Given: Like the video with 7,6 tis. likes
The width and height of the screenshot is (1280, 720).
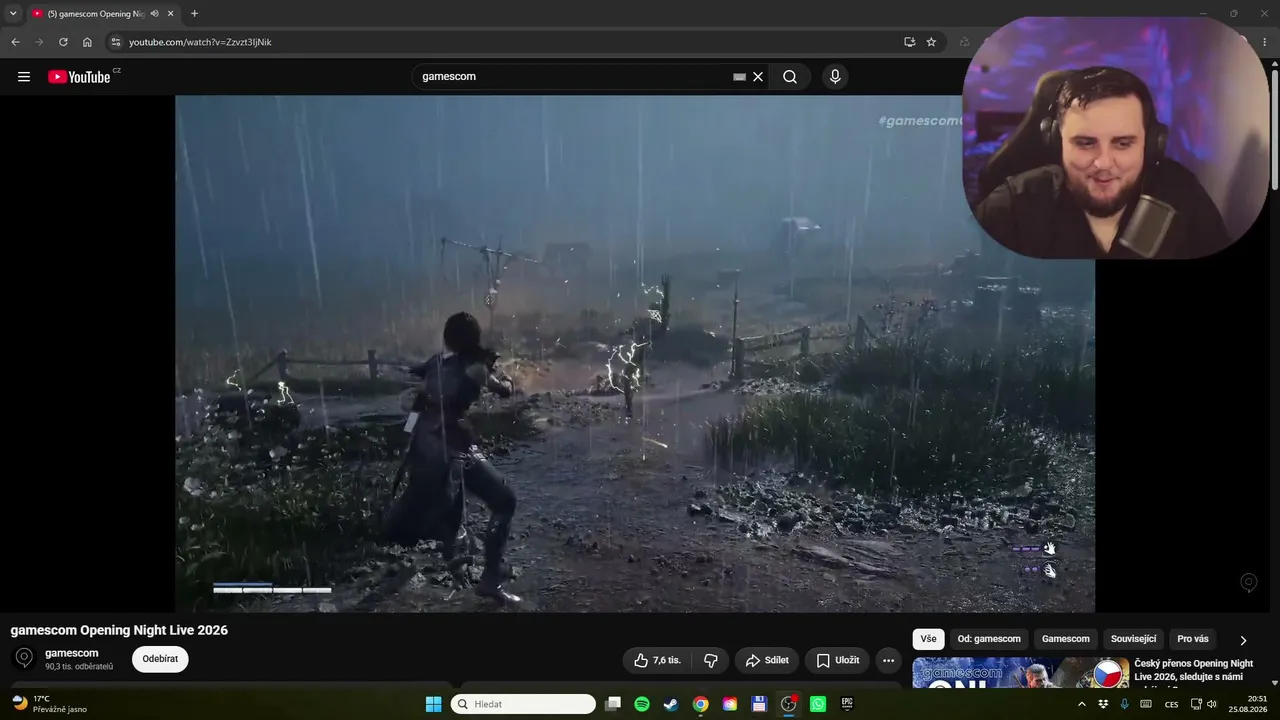Looking at the screenshot, I should click(x=657, y=660).
